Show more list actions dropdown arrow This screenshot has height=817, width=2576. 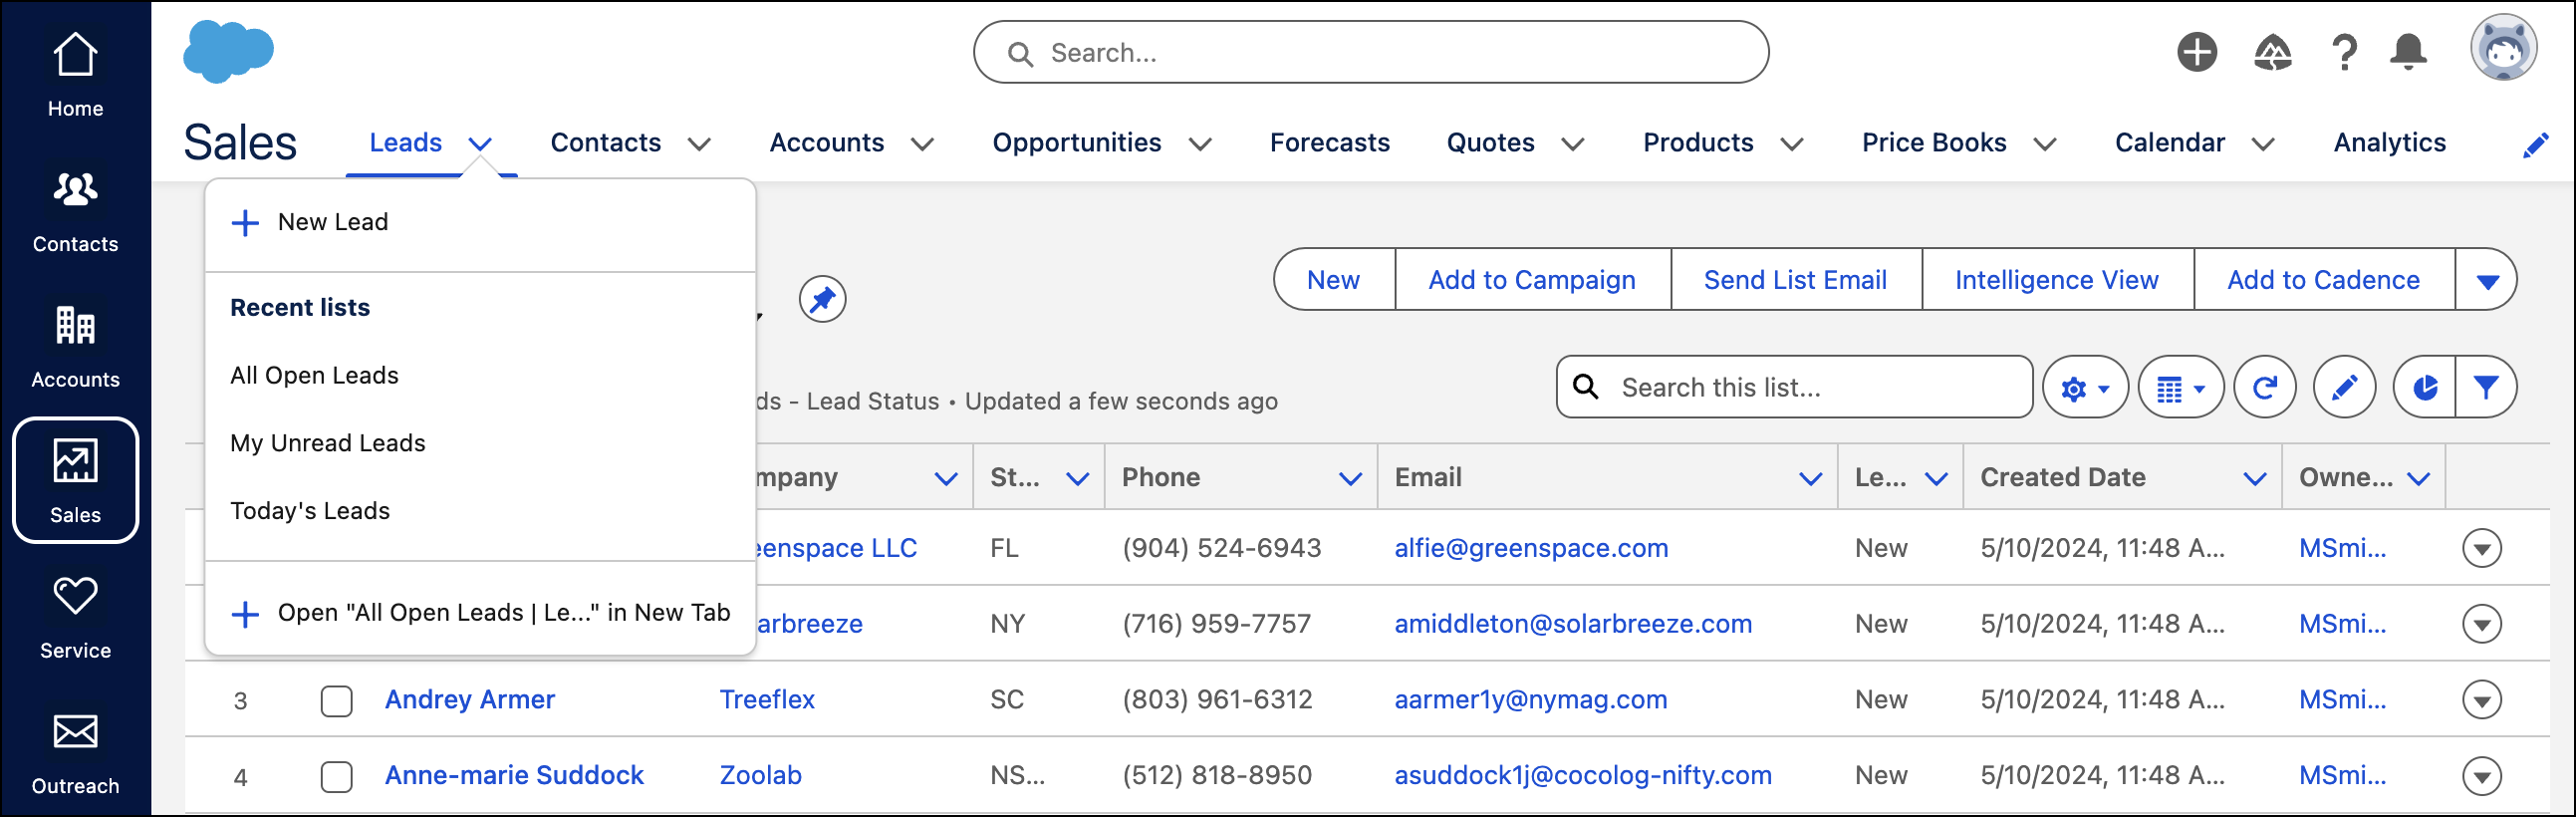(2487, 281)
